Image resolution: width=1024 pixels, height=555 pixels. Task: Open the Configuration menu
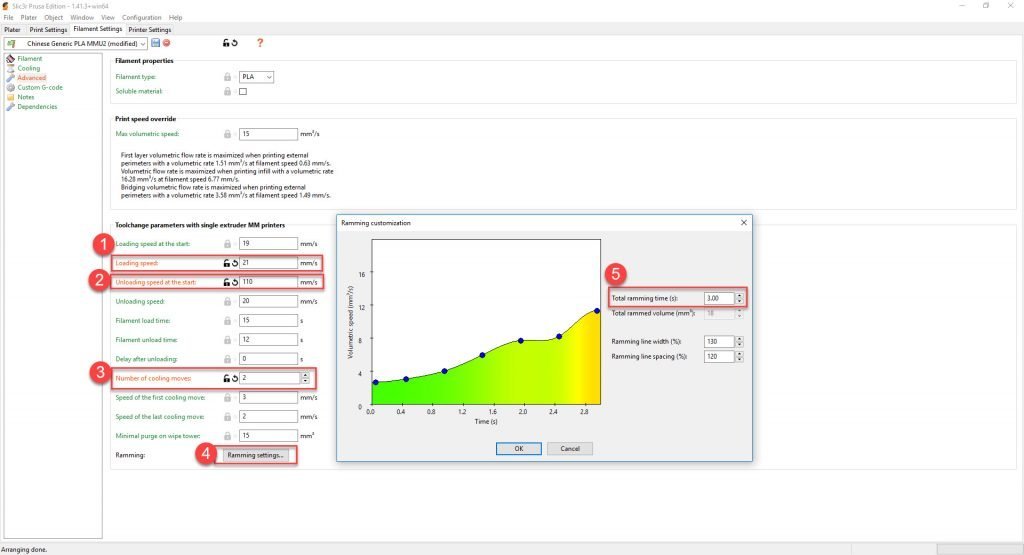[x=141, y=17]
